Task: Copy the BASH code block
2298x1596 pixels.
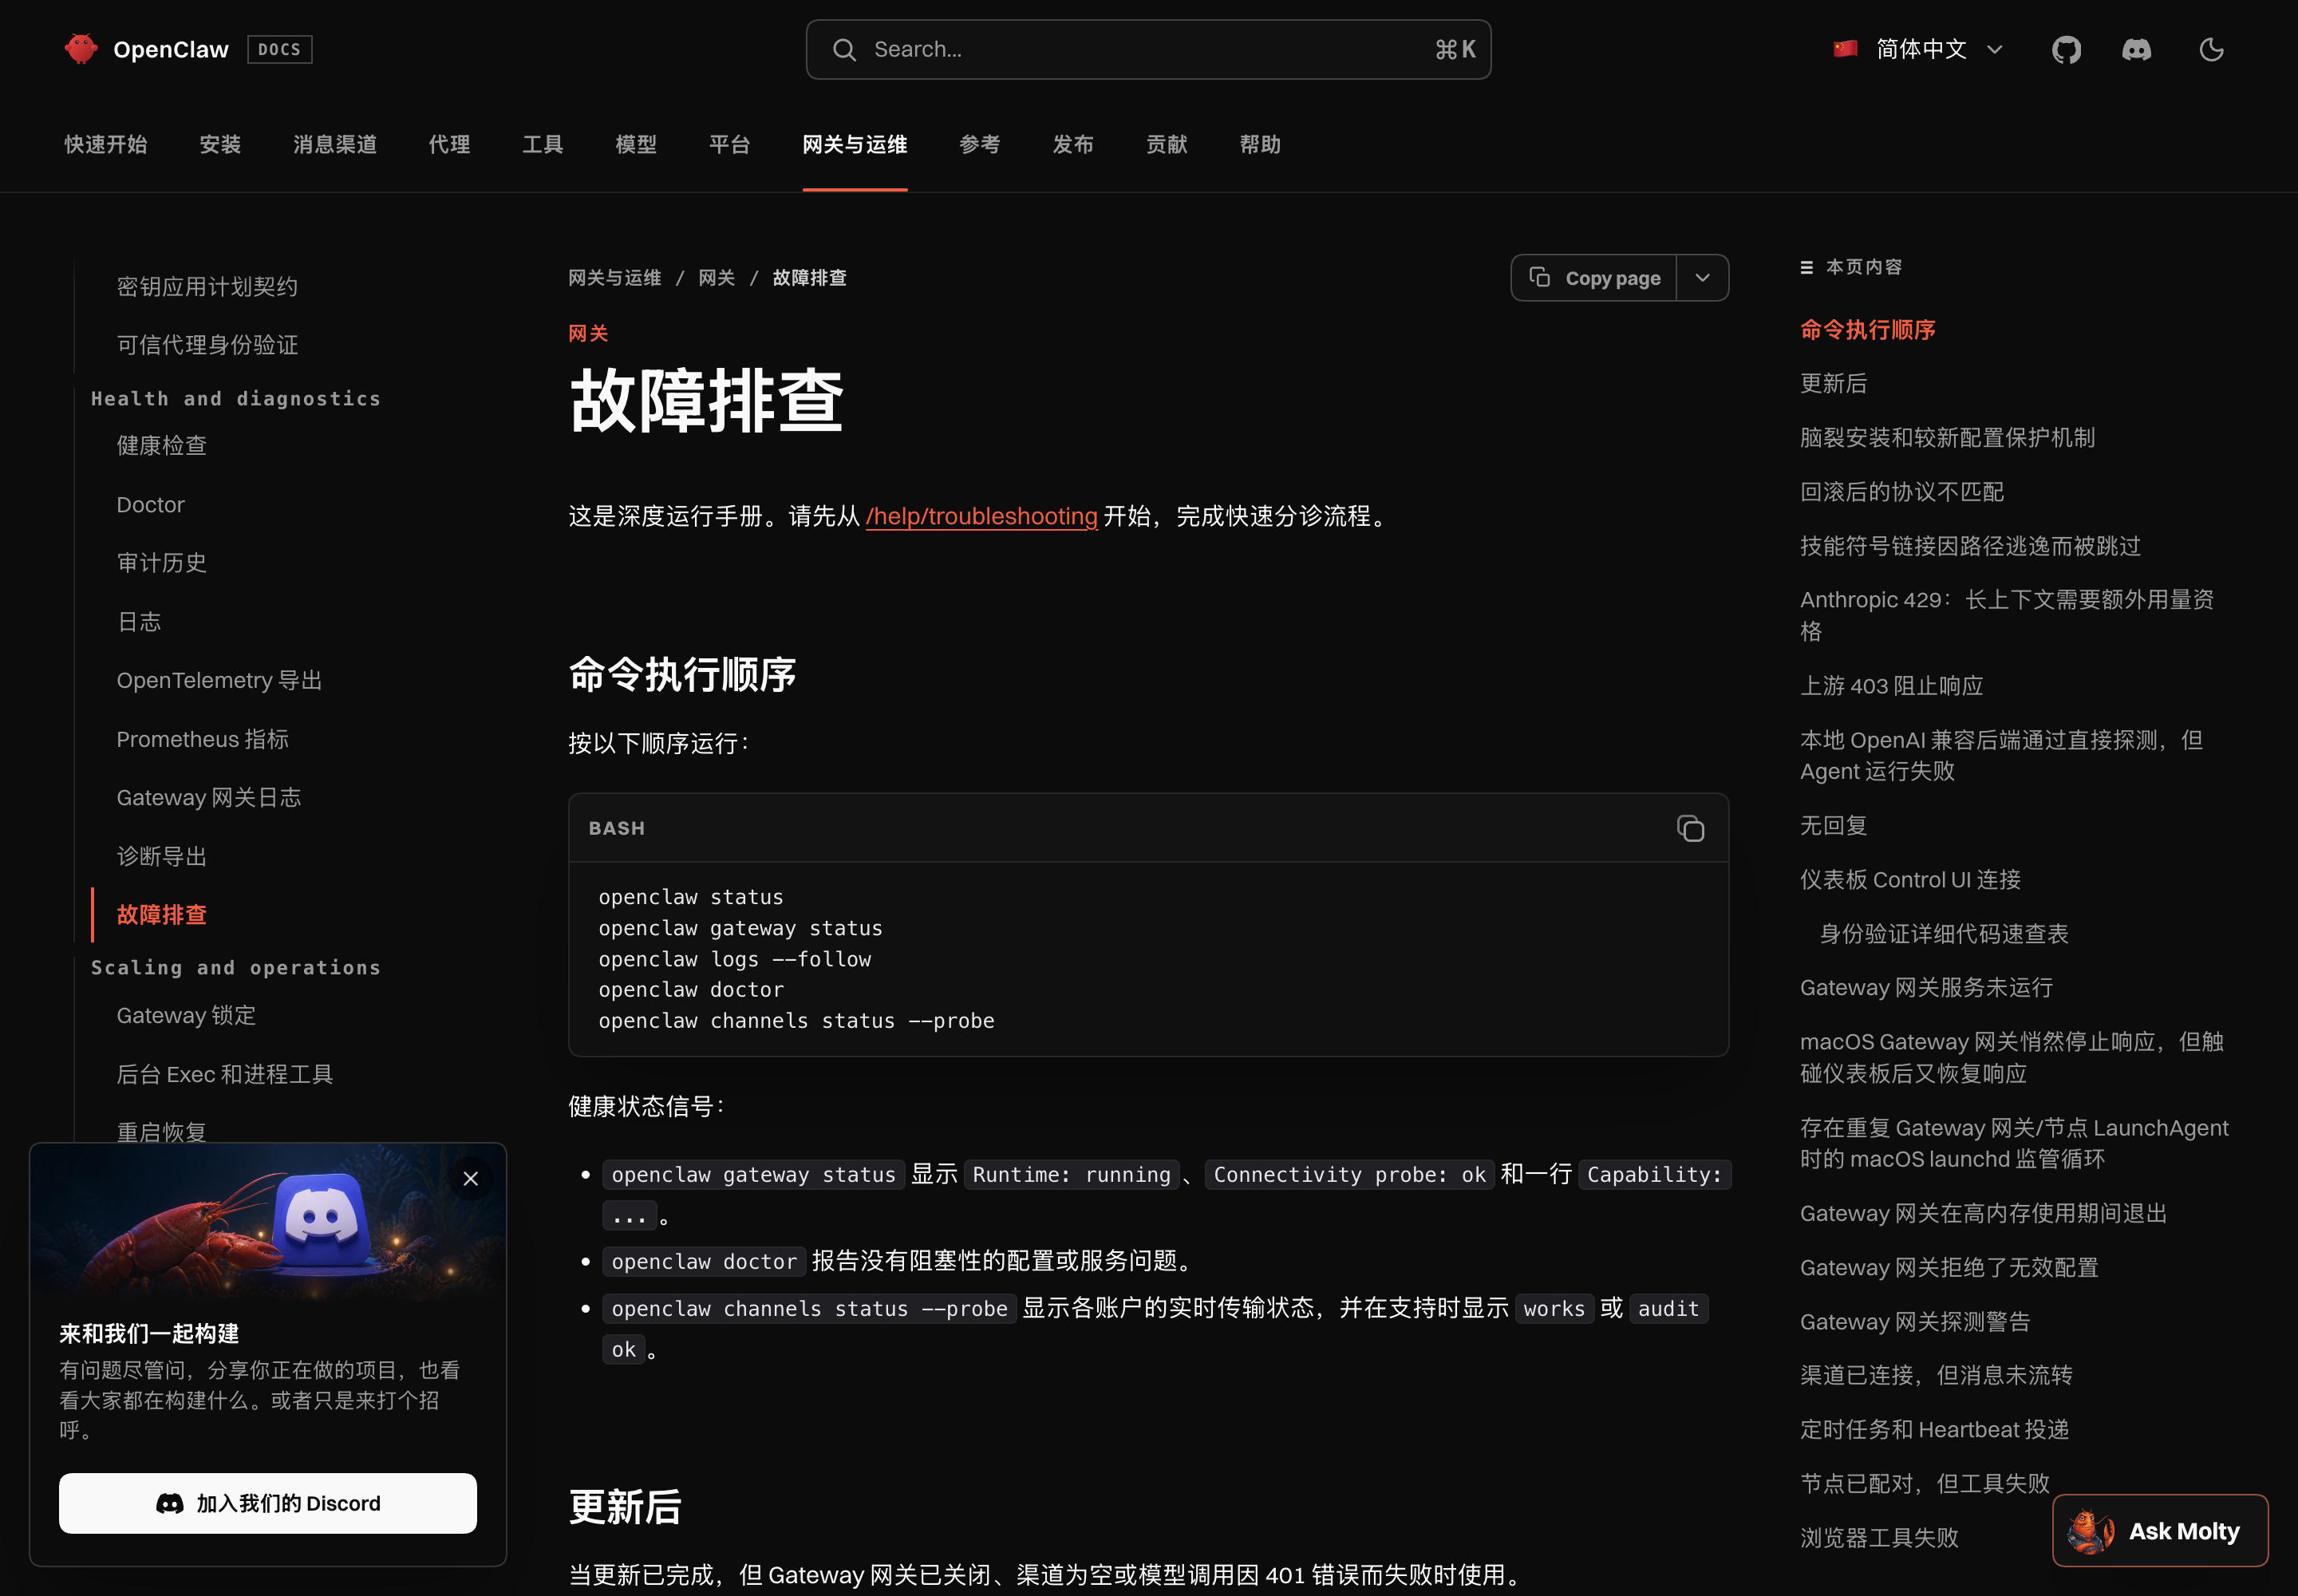Action: point(1690,828)
